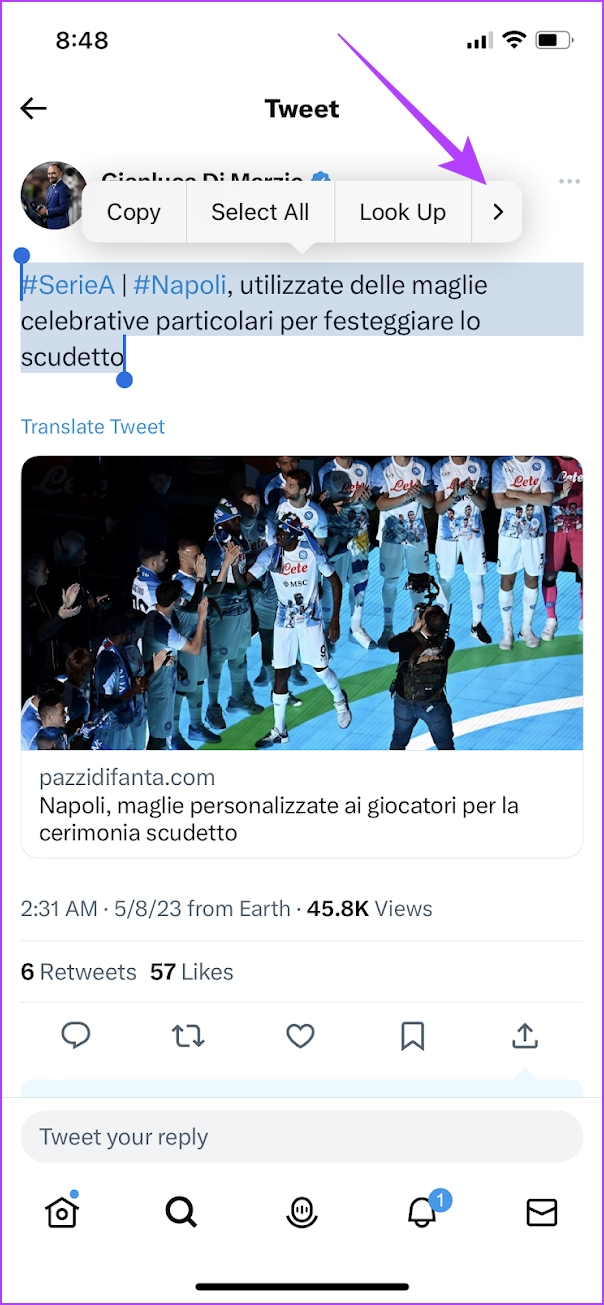
Task: Open the three-dot tweet options menu
Action: pos(570,182)
